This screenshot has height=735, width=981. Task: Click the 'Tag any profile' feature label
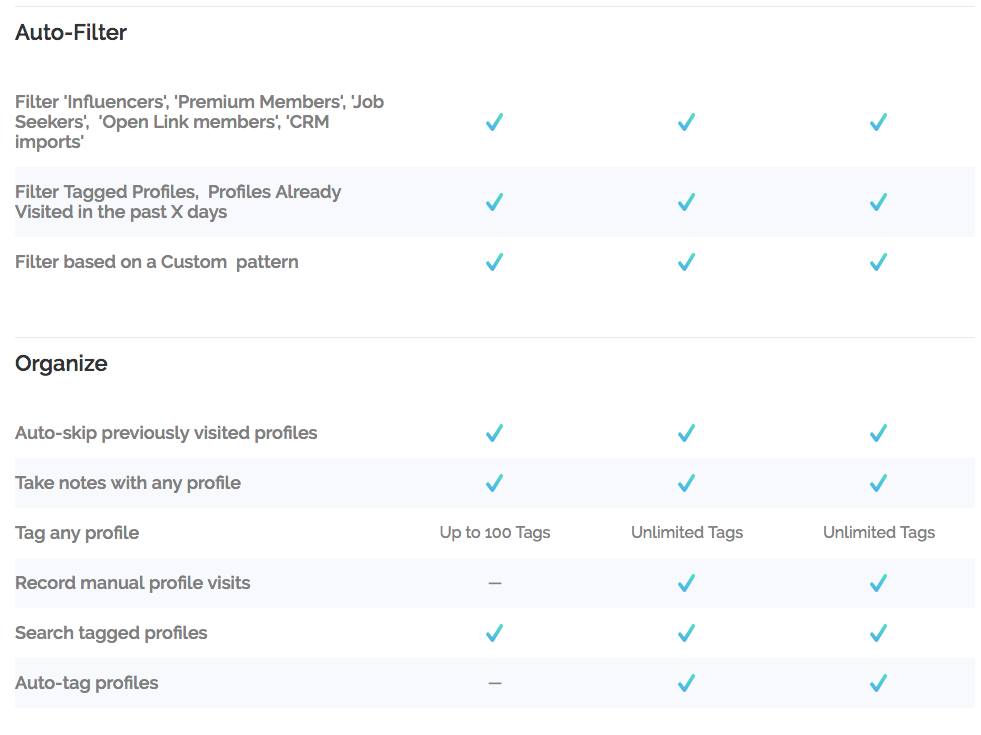coord(77,533)
